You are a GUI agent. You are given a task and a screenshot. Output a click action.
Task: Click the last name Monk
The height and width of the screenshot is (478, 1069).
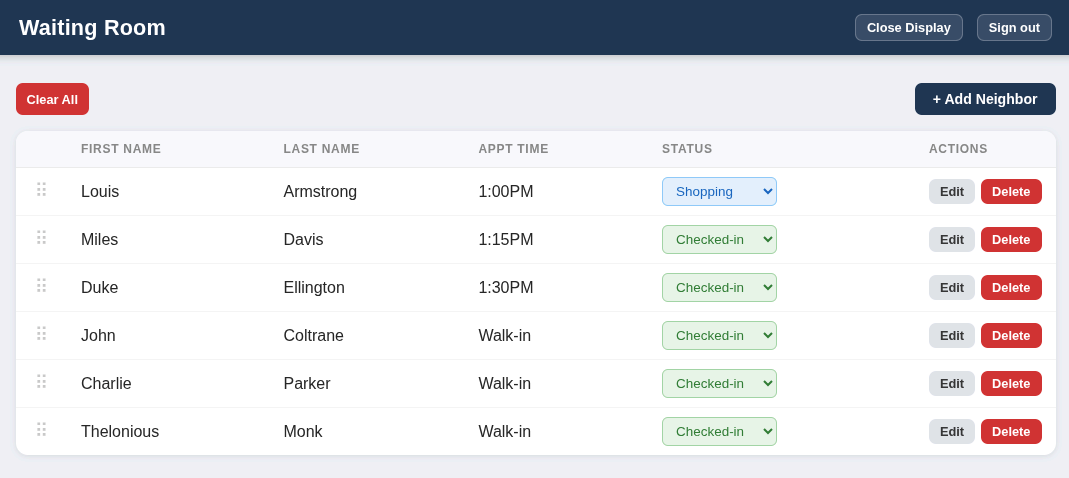tap(303, 432)
